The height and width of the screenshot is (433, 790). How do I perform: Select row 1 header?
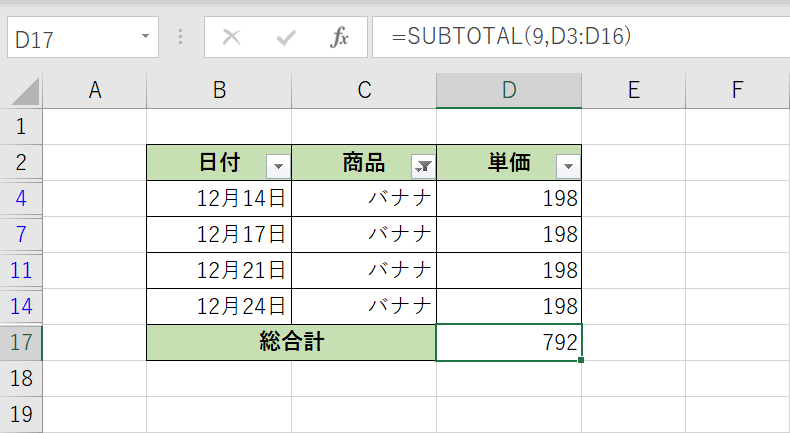click(21, 127)
